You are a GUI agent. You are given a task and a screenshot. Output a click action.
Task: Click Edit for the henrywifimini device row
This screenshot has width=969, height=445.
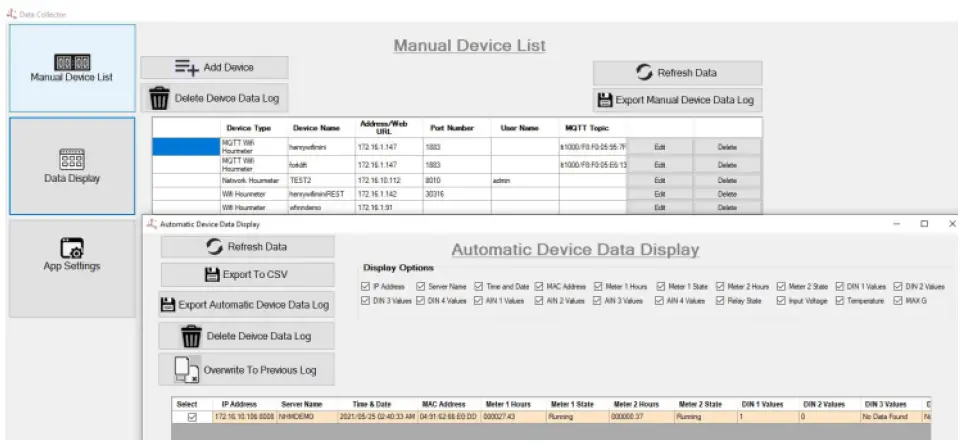click(659, 147)
